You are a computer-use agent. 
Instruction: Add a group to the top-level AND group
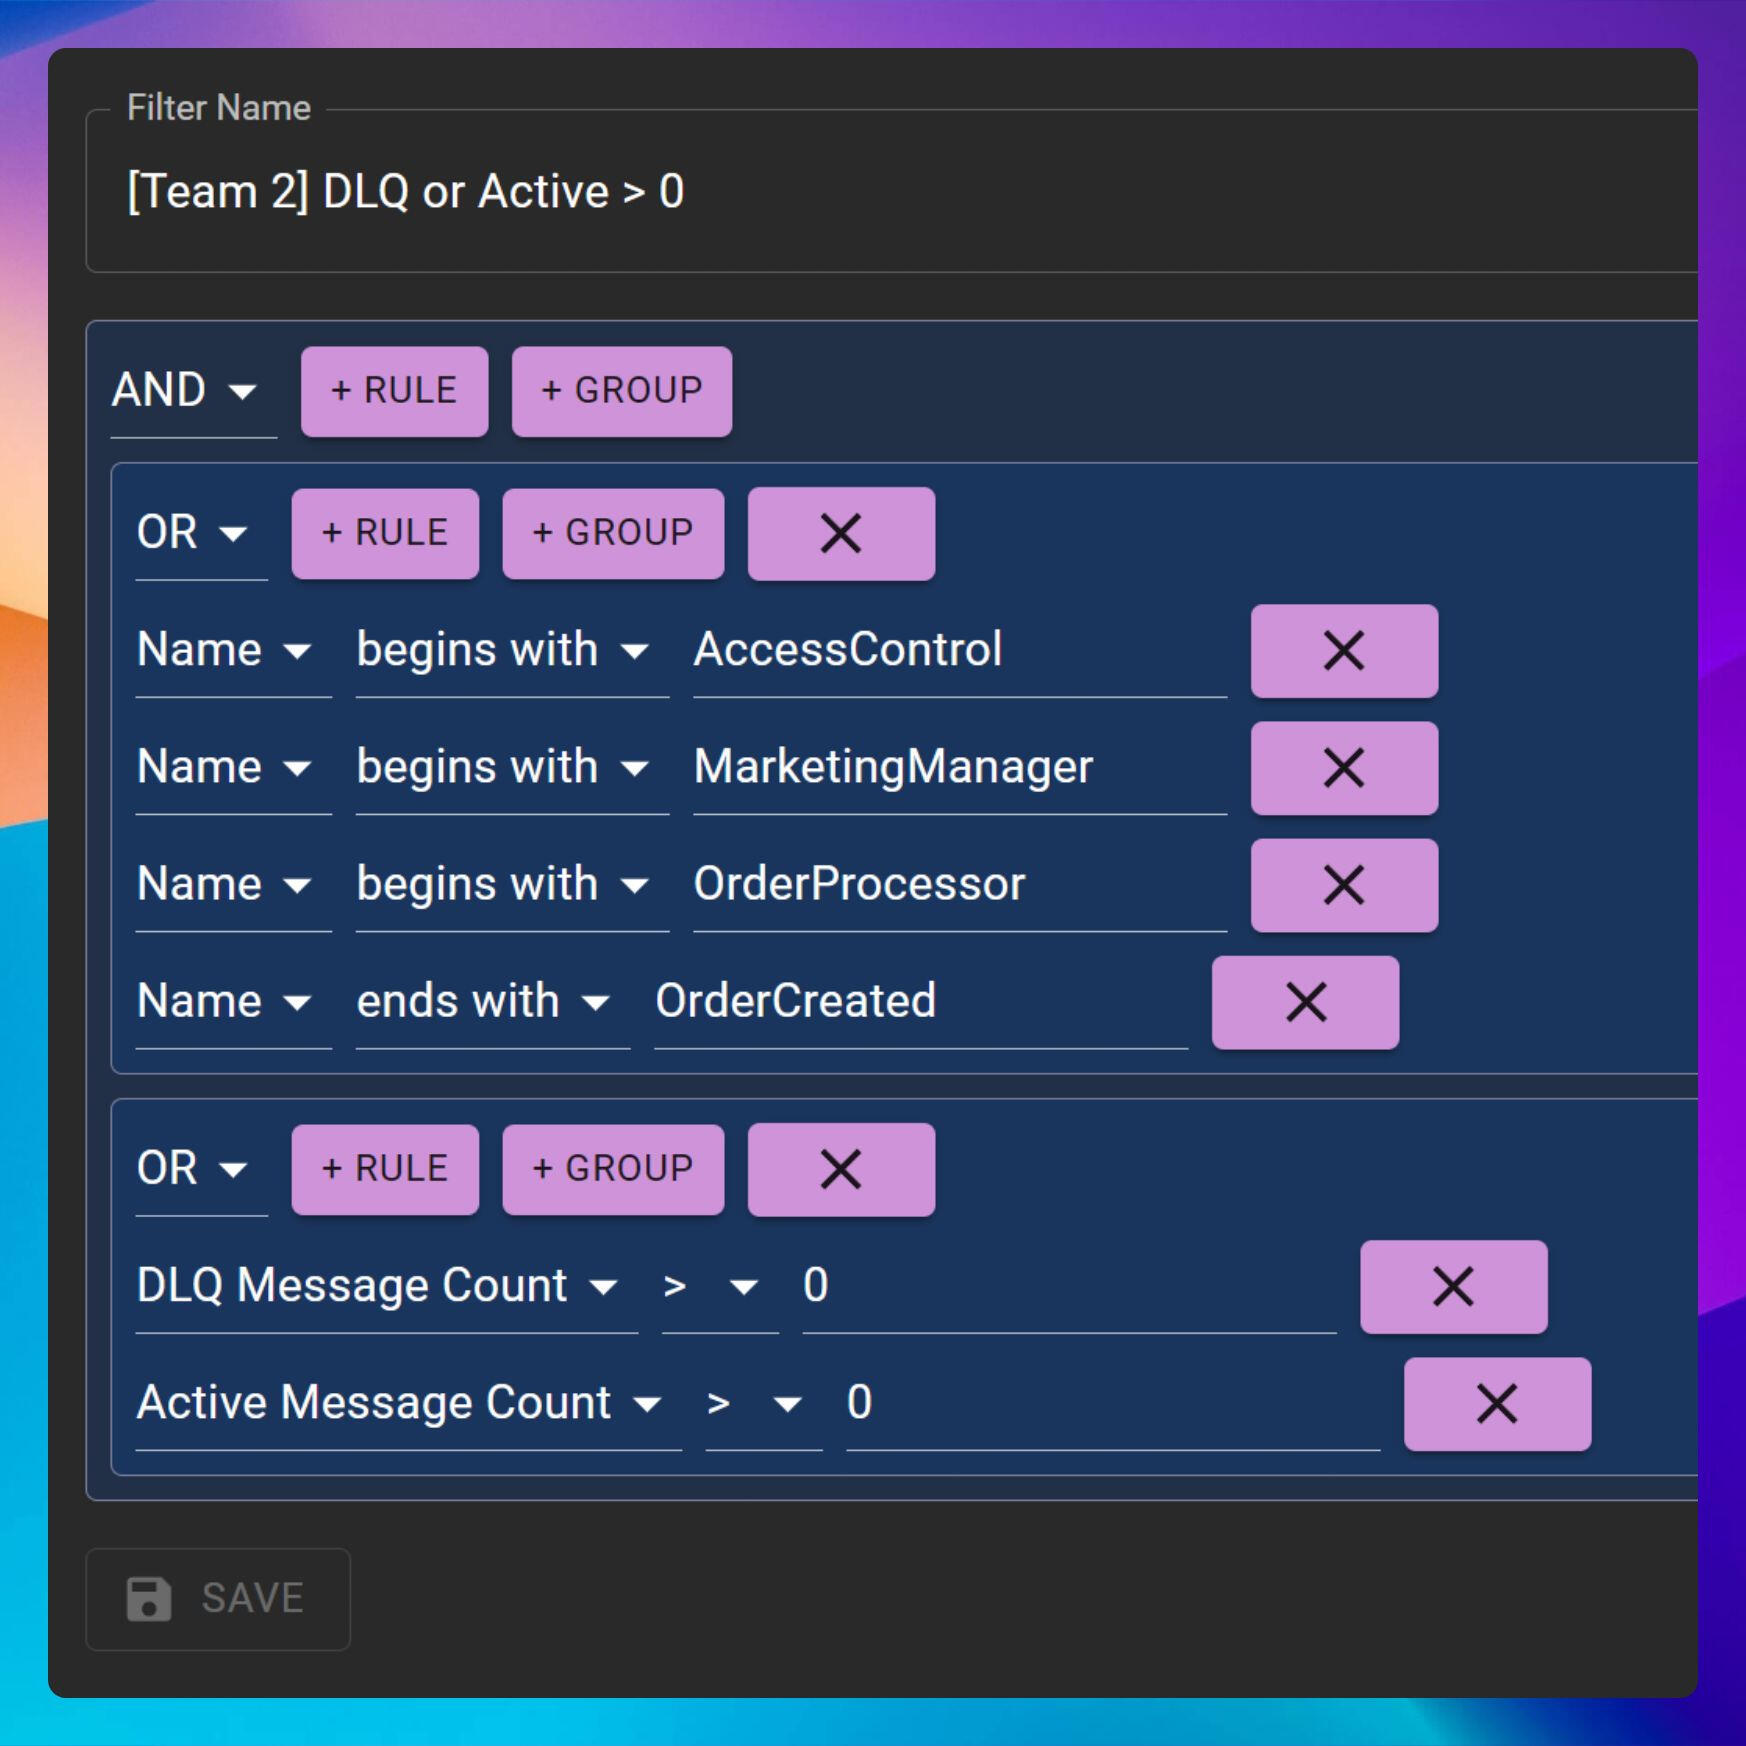(x=621, y=391)
